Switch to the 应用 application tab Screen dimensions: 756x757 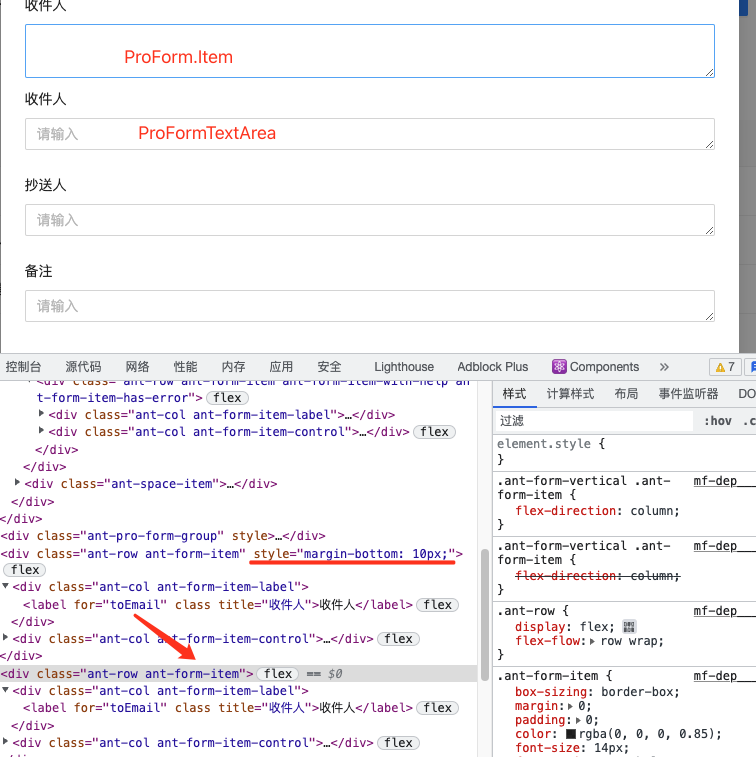point(281,367)
